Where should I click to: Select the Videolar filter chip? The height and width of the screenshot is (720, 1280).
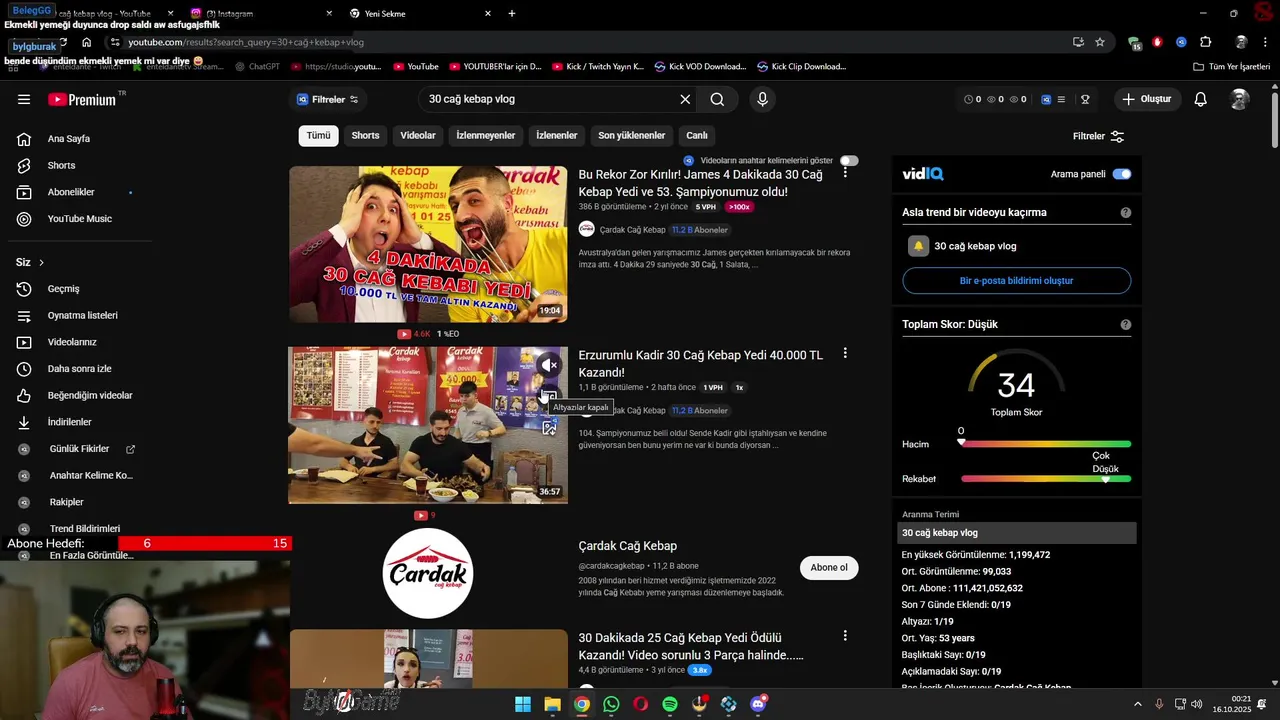418,135
